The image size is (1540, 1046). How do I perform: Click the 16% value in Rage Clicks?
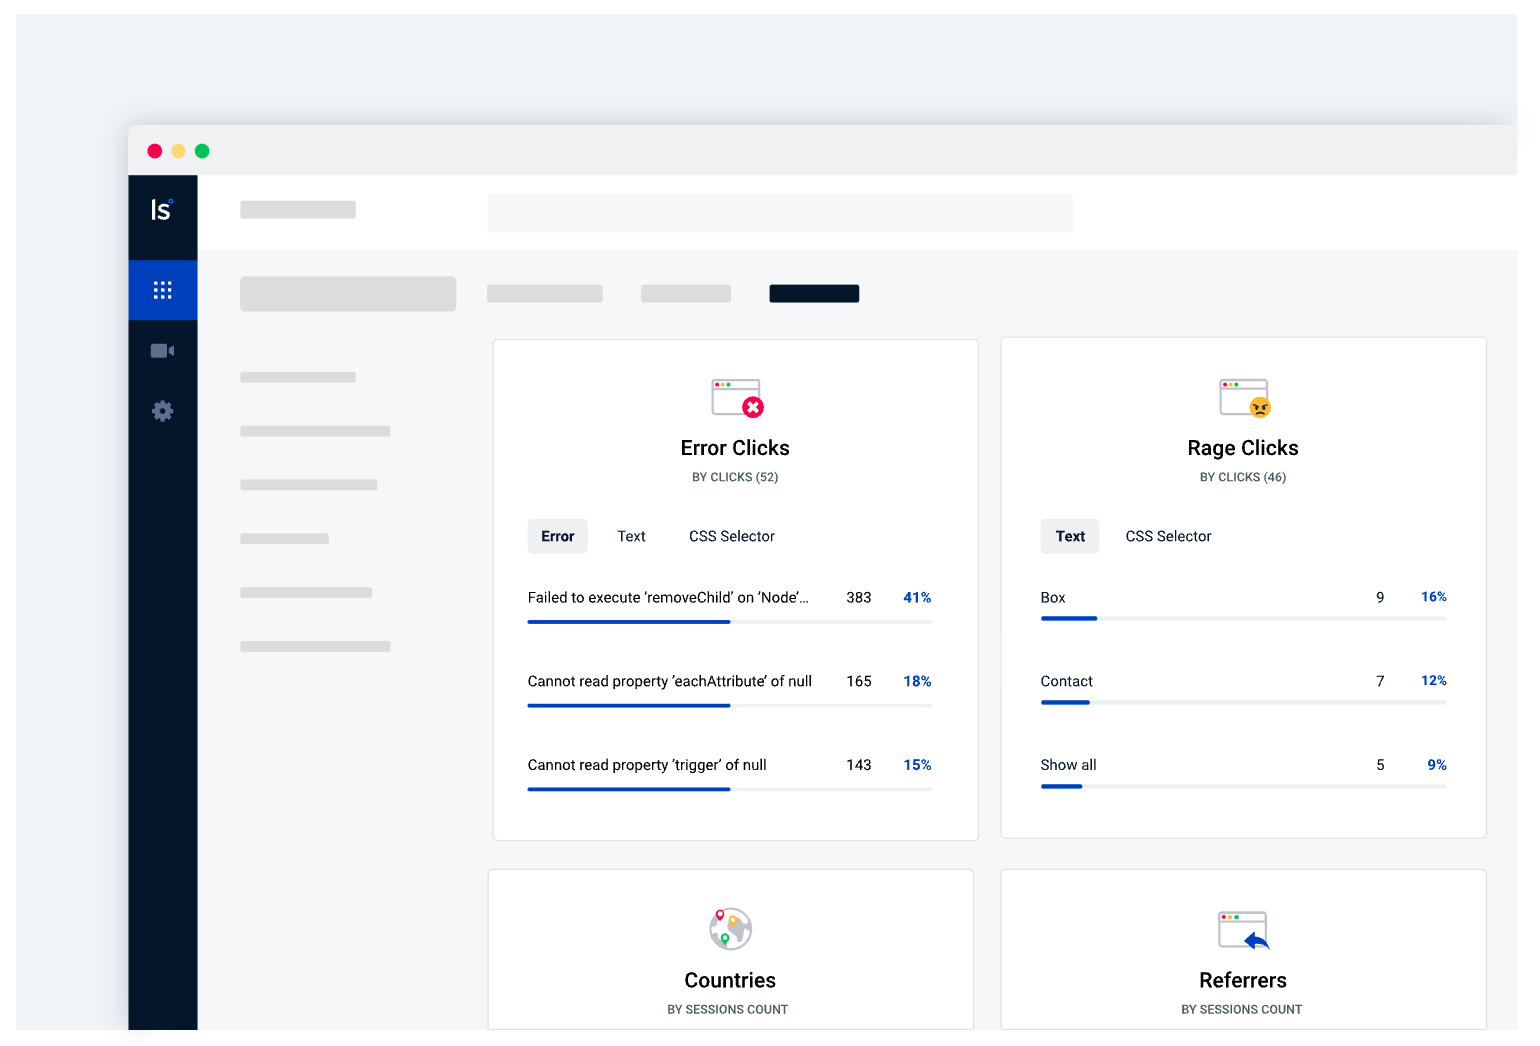tap(1434, 597)
